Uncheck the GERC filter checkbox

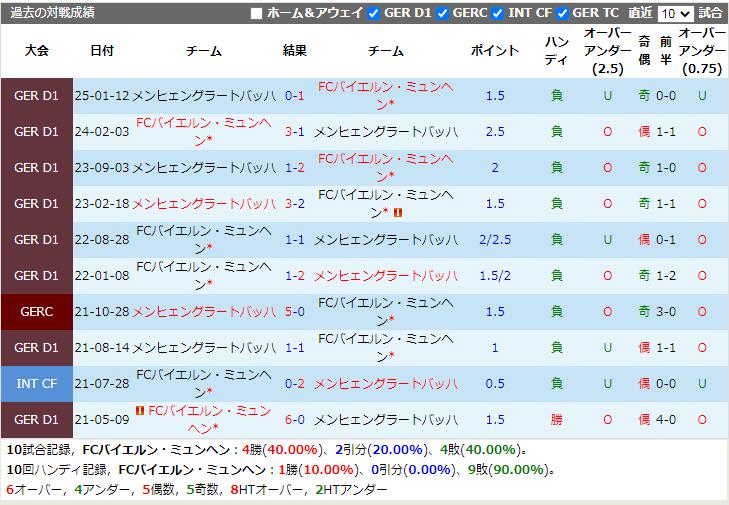point(442,13)
